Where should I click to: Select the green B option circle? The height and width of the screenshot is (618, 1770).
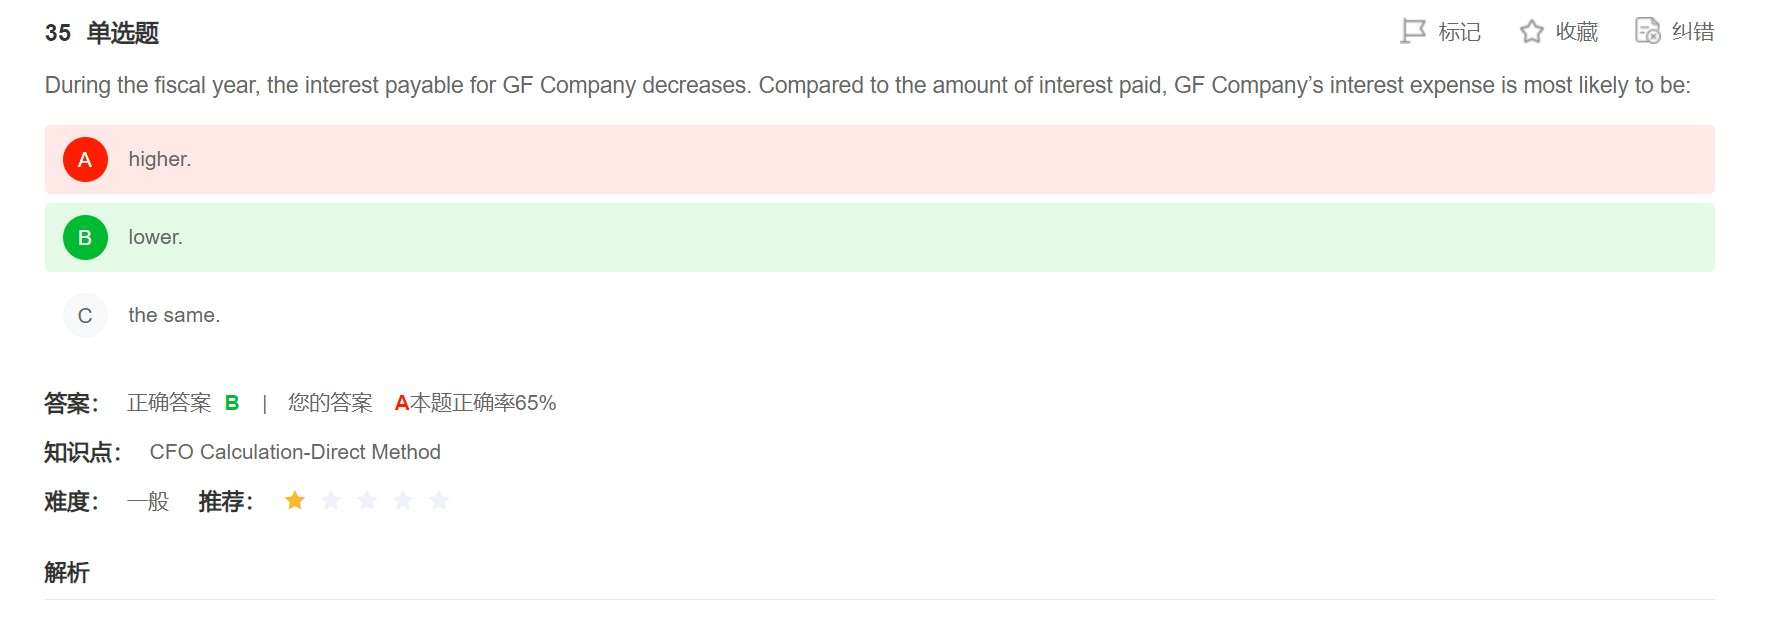pos(85,237)
